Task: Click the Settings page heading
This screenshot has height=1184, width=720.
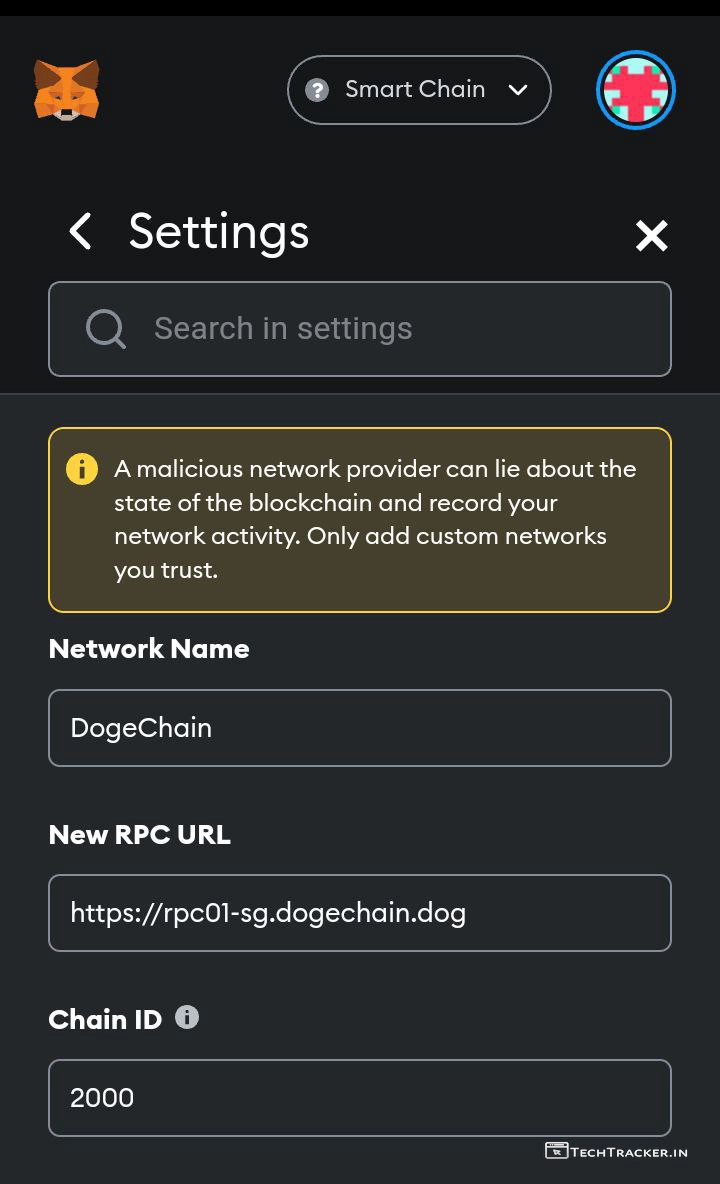Action: (218, 232)
